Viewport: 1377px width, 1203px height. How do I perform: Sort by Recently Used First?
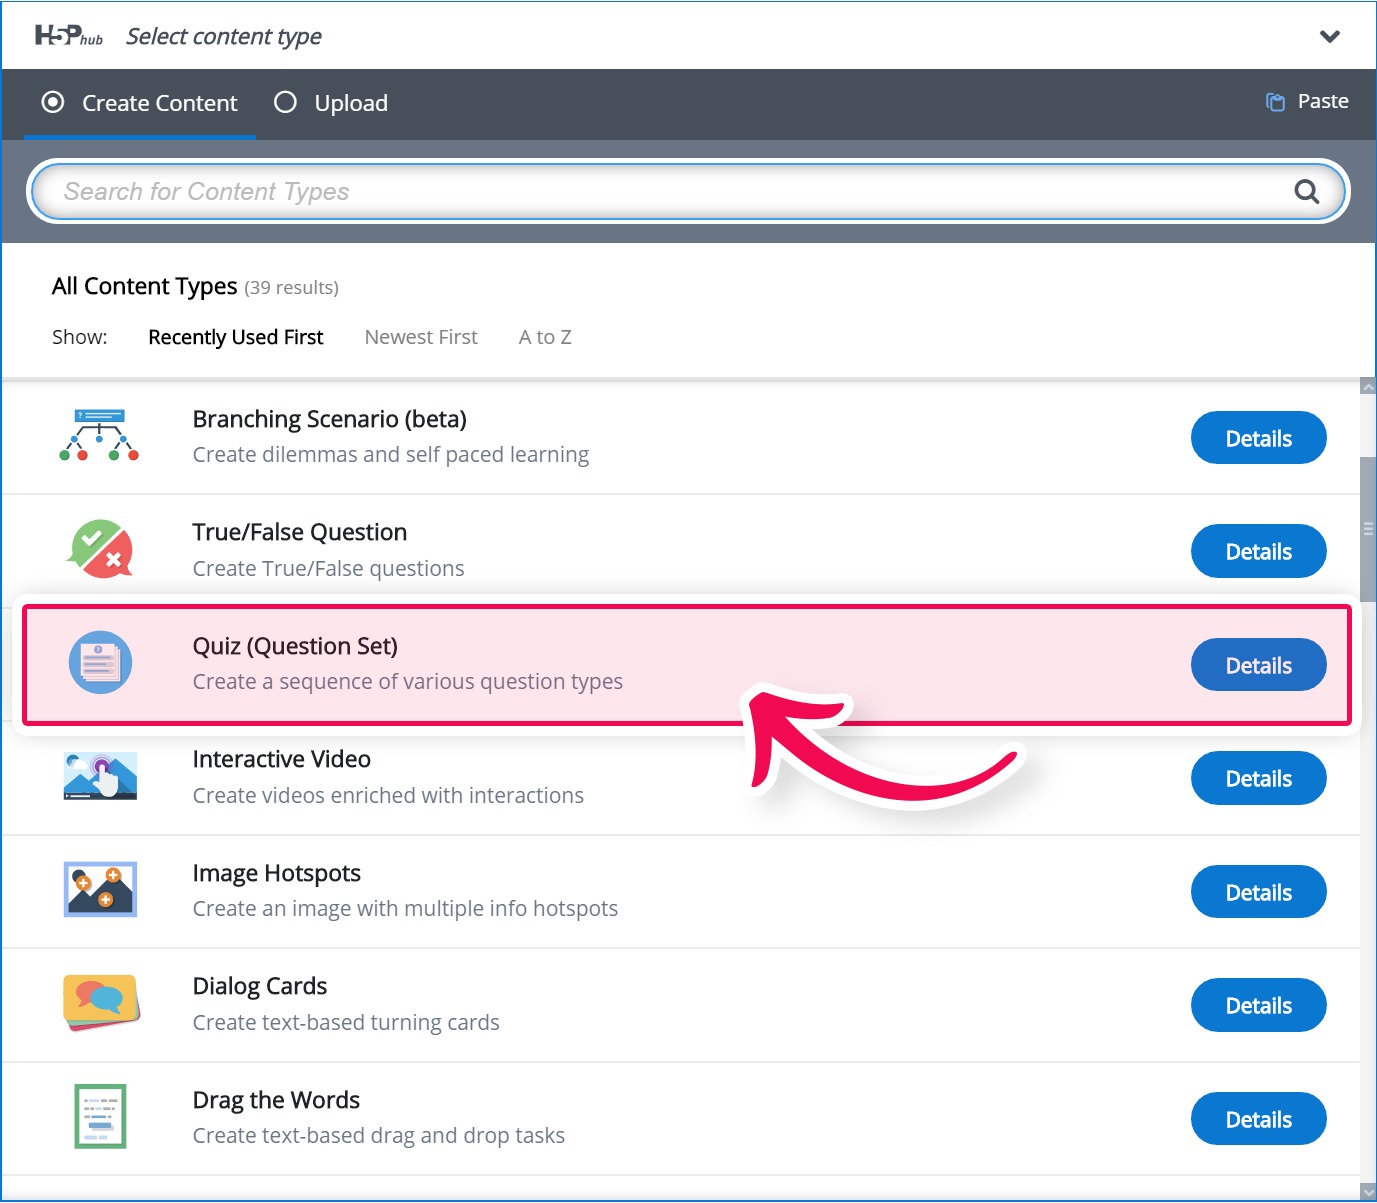[x=236, y=337]
